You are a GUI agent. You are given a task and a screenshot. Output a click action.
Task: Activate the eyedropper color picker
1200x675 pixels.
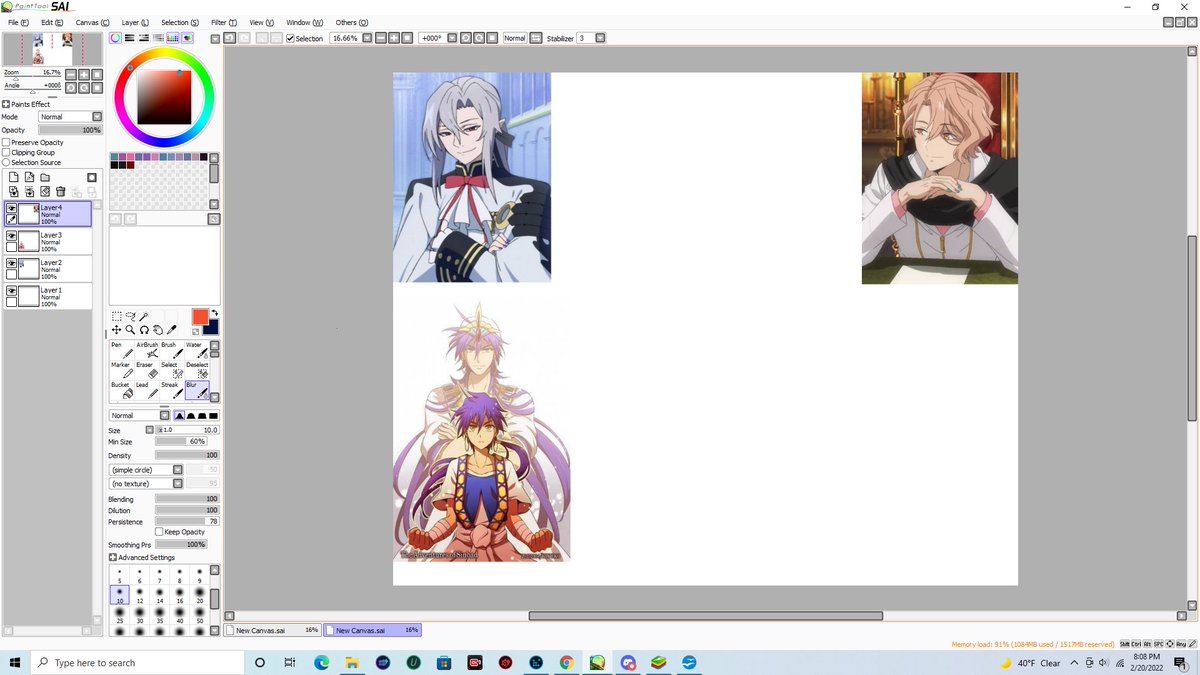coord(171,329)
